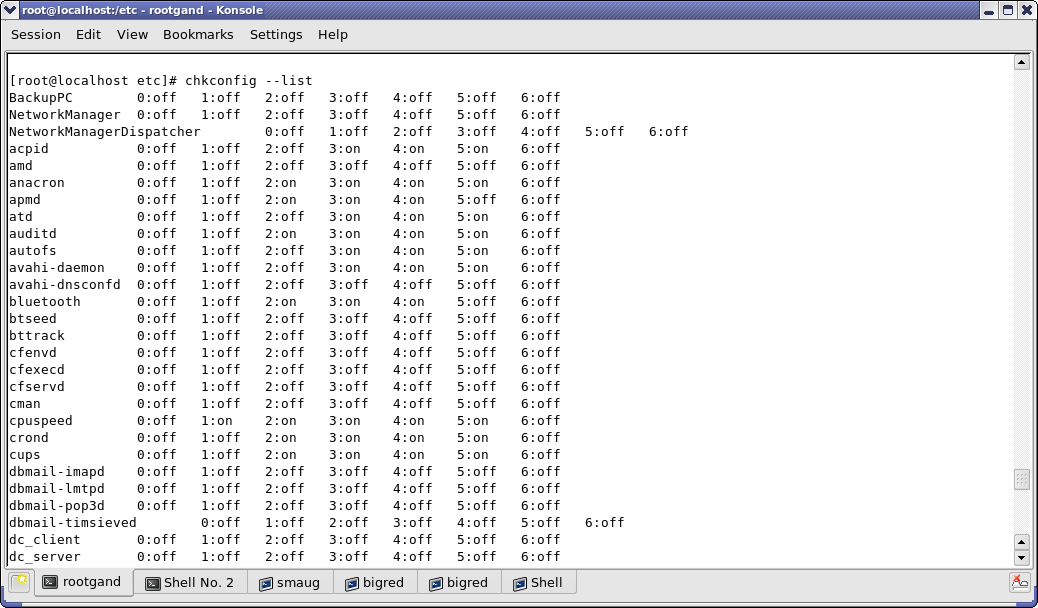Open the Edit menu

88,34
